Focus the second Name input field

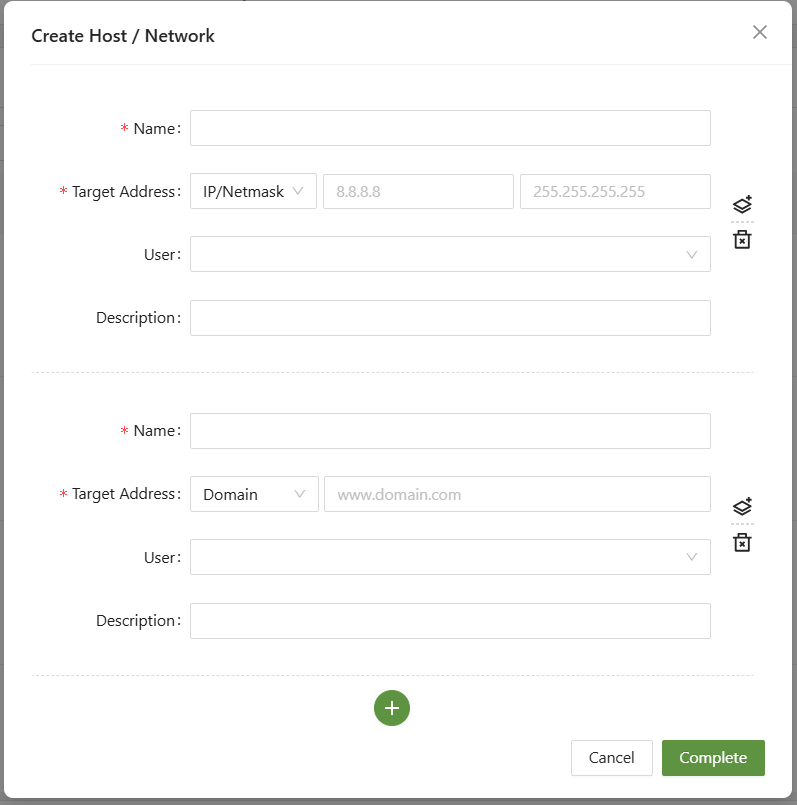click(x=450, y=431)
